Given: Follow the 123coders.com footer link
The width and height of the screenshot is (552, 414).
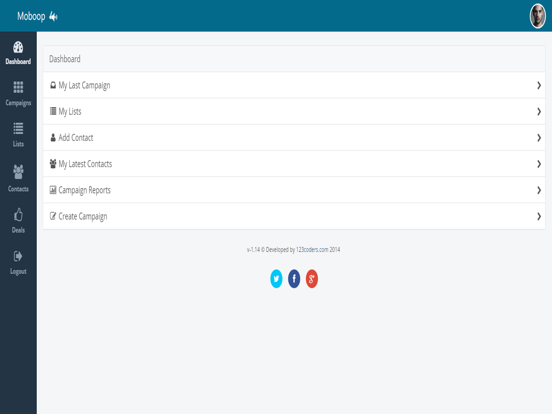Looking at the screenshot, I should pyautogui.click(x=312, y=250).
